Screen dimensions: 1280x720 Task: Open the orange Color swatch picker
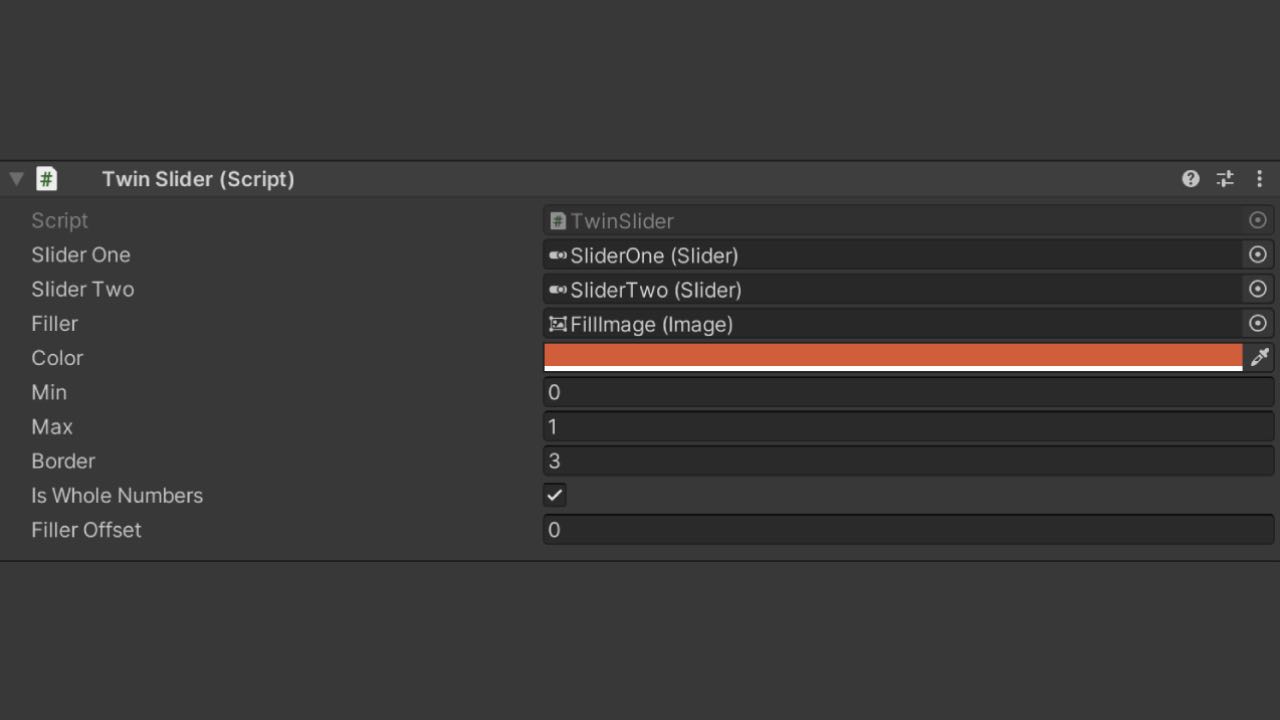pos(892,357)
